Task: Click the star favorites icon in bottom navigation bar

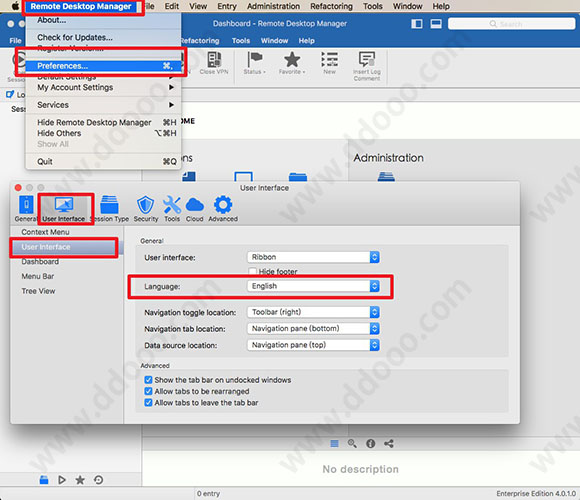Action: pos(80,480)
